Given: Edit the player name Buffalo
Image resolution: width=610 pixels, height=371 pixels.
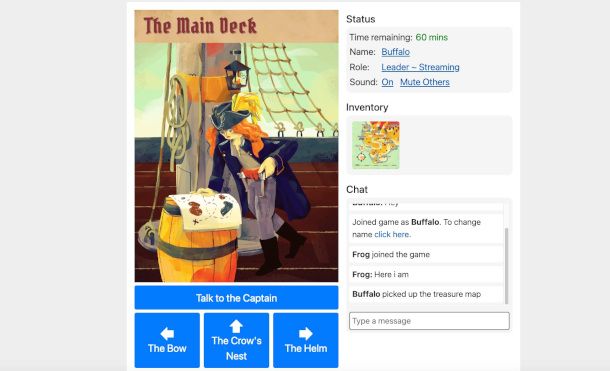Looking at the screenshot, I should point(395,52).
